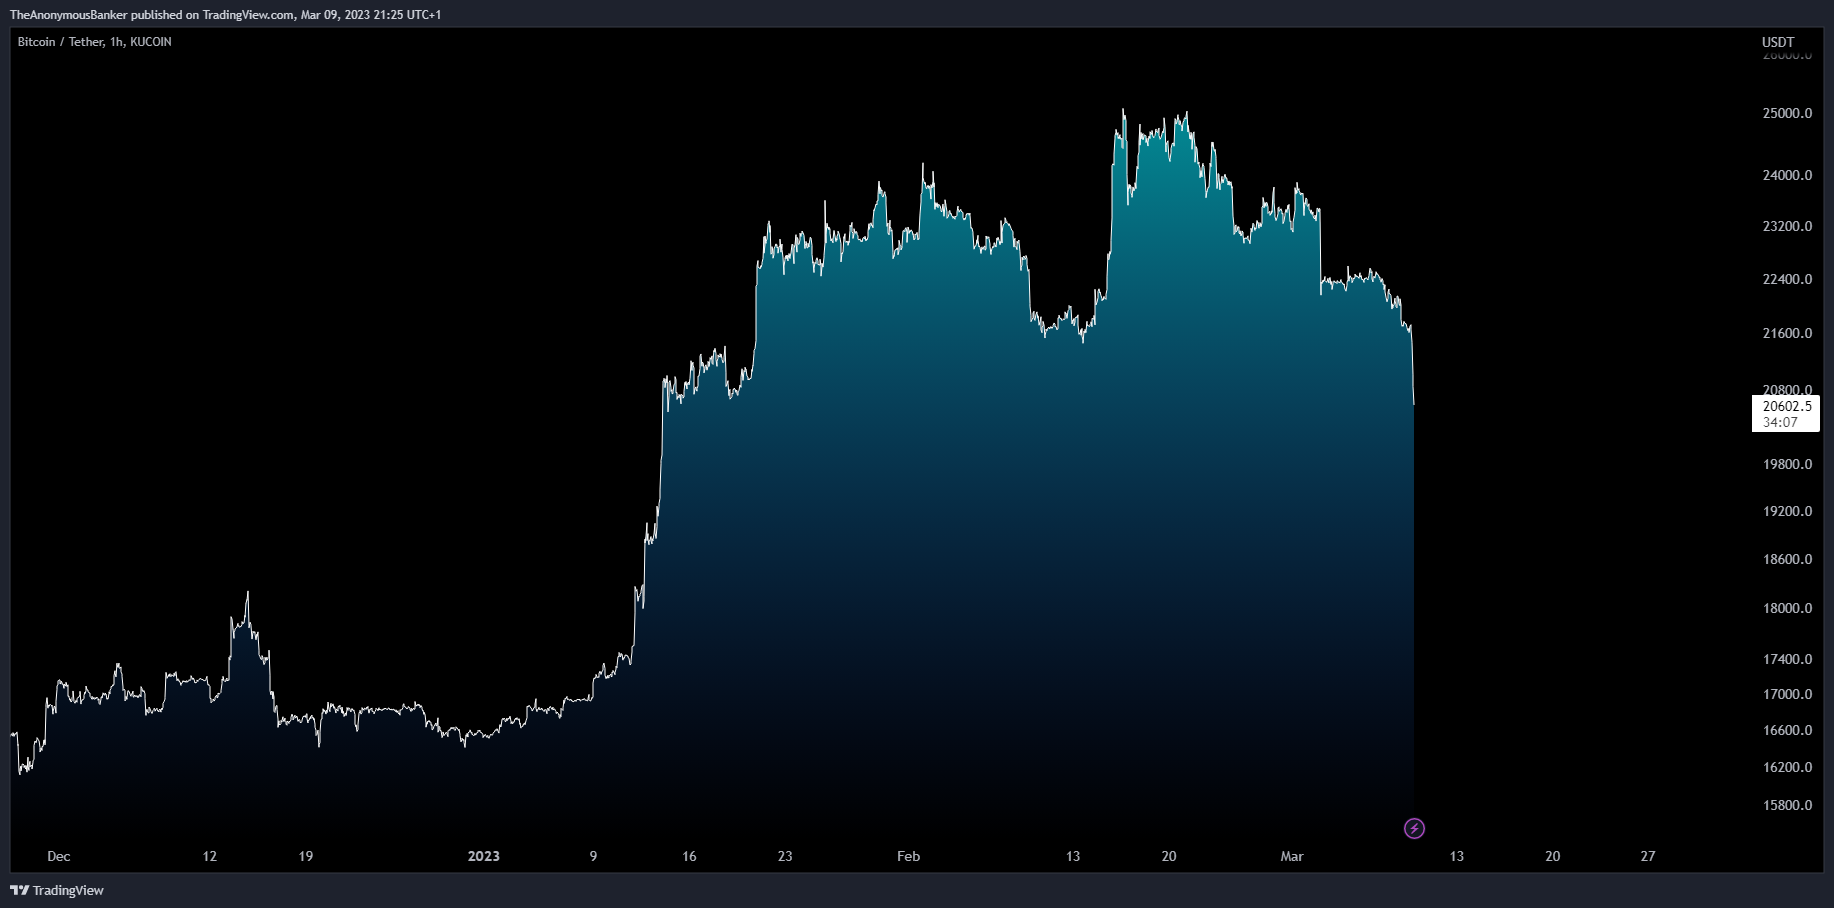This screenshot has height=908, width=1834.
Task: Click the 17000.0 price axis label
Action: coord(1787,694)
